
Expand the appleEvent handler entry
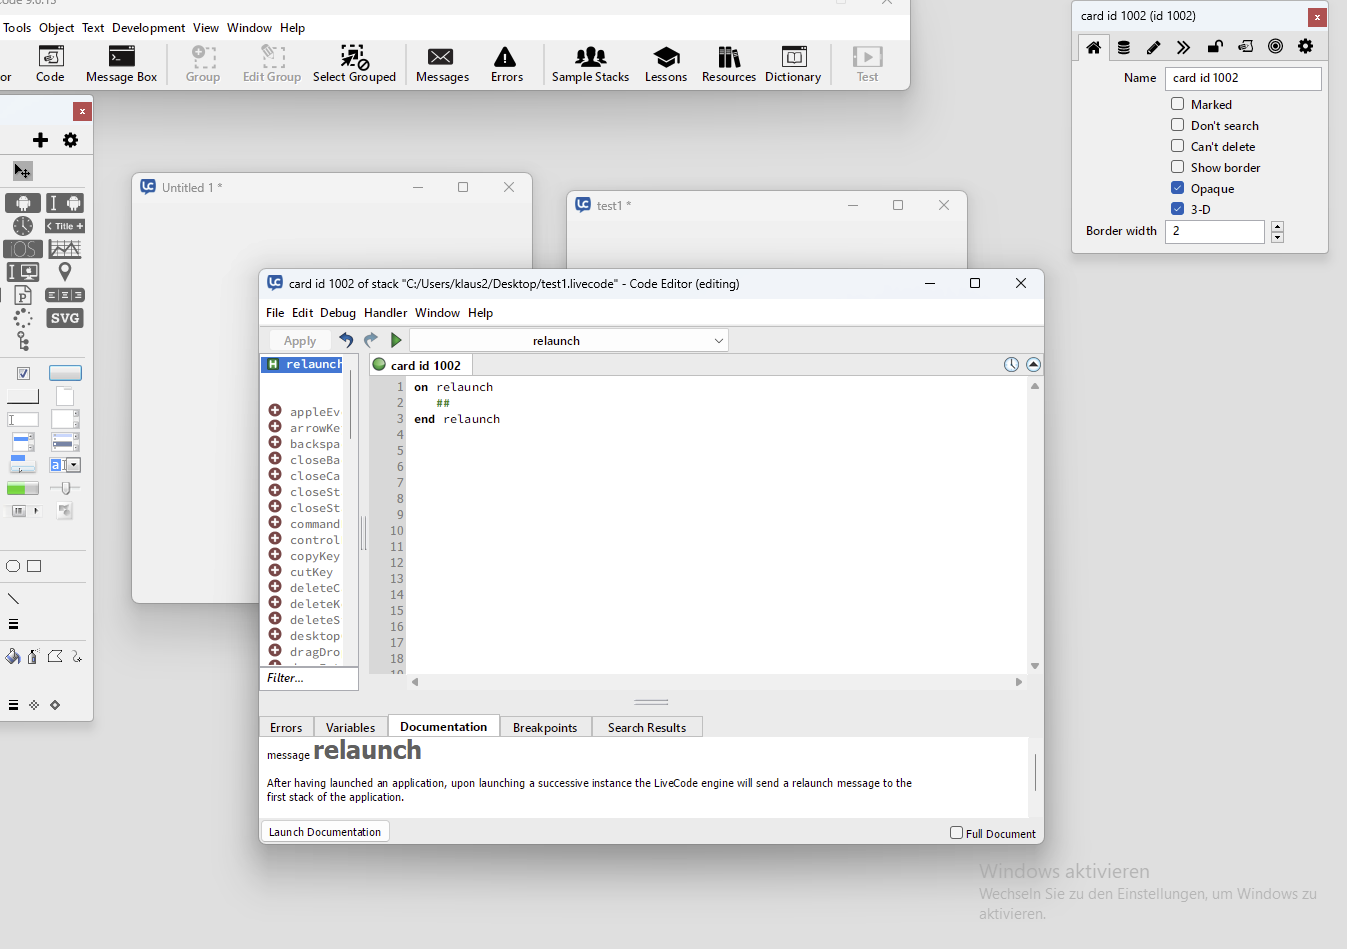(275, 411)
